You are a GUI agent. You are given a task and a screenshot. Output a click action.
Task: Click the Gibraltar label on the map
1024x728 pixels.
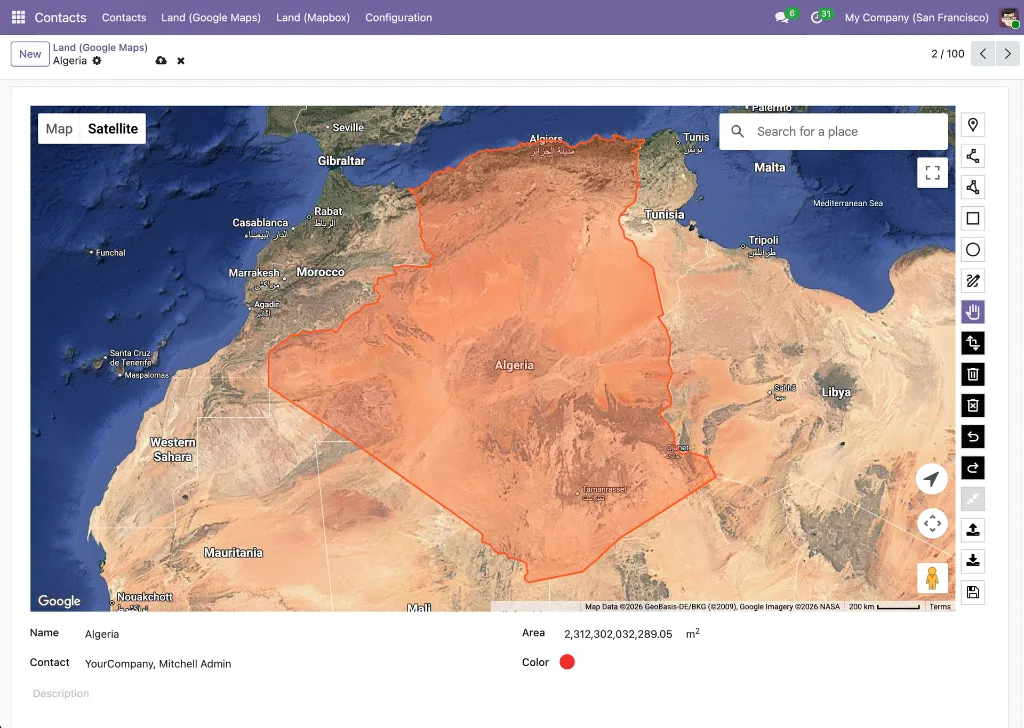tap(342, 161)
